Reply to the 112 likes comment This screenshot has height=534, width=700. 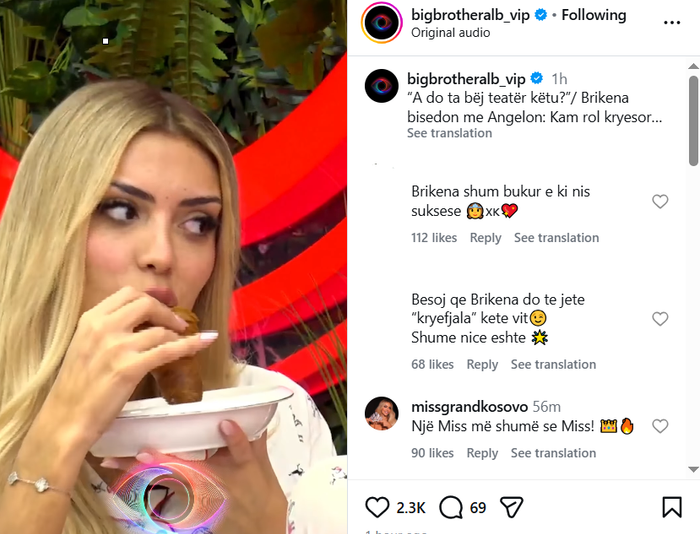pyautogui.click(x=485, y=238)
